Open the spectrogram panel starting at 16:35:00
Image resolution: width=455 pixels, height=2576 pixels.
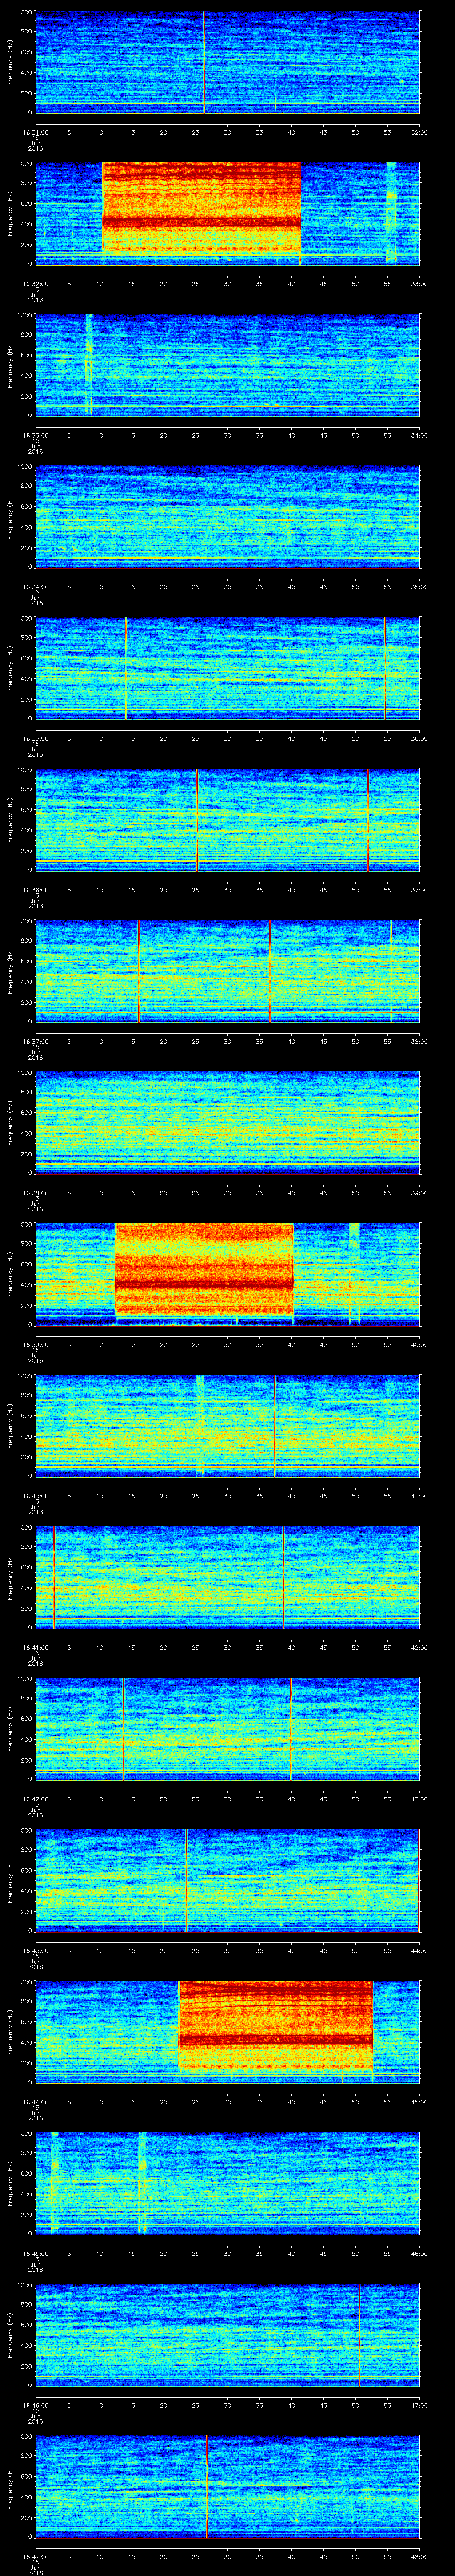click(x=227, y=668)
